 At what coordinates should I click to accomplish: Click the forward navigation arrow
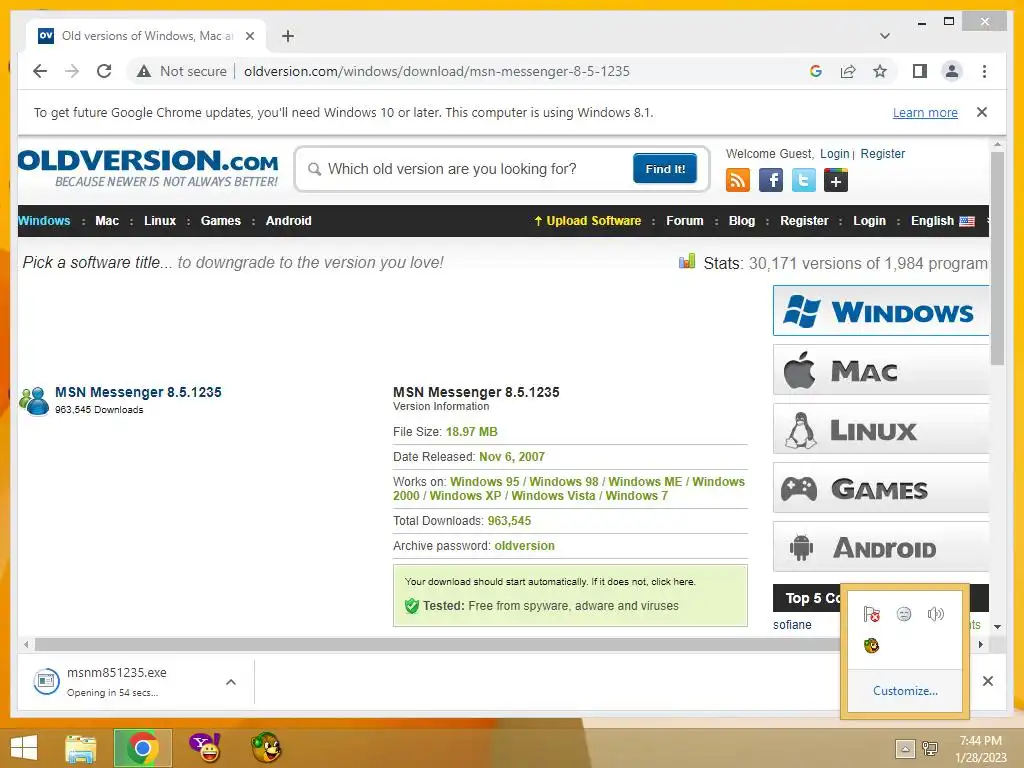point(72,71)
